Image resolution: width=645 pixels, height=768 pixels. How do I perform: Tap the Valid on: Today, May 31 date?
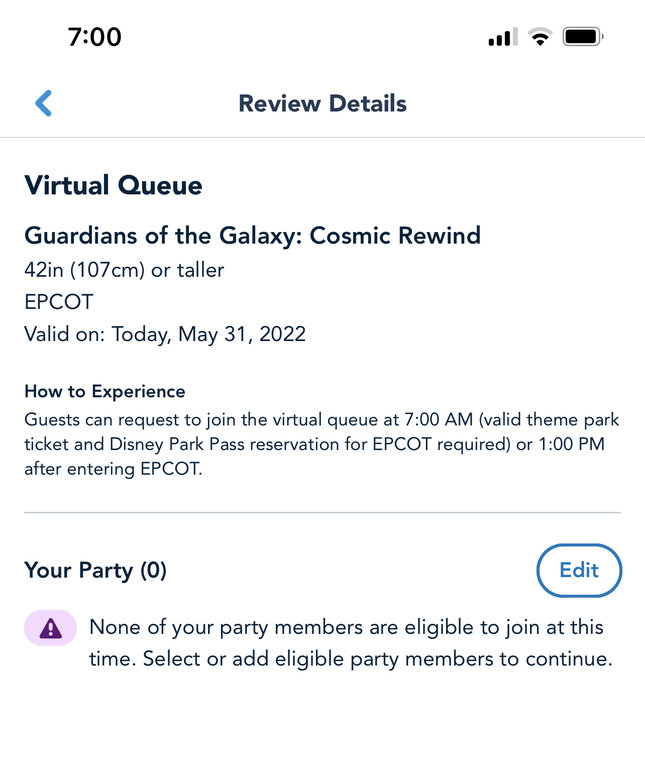165,334
